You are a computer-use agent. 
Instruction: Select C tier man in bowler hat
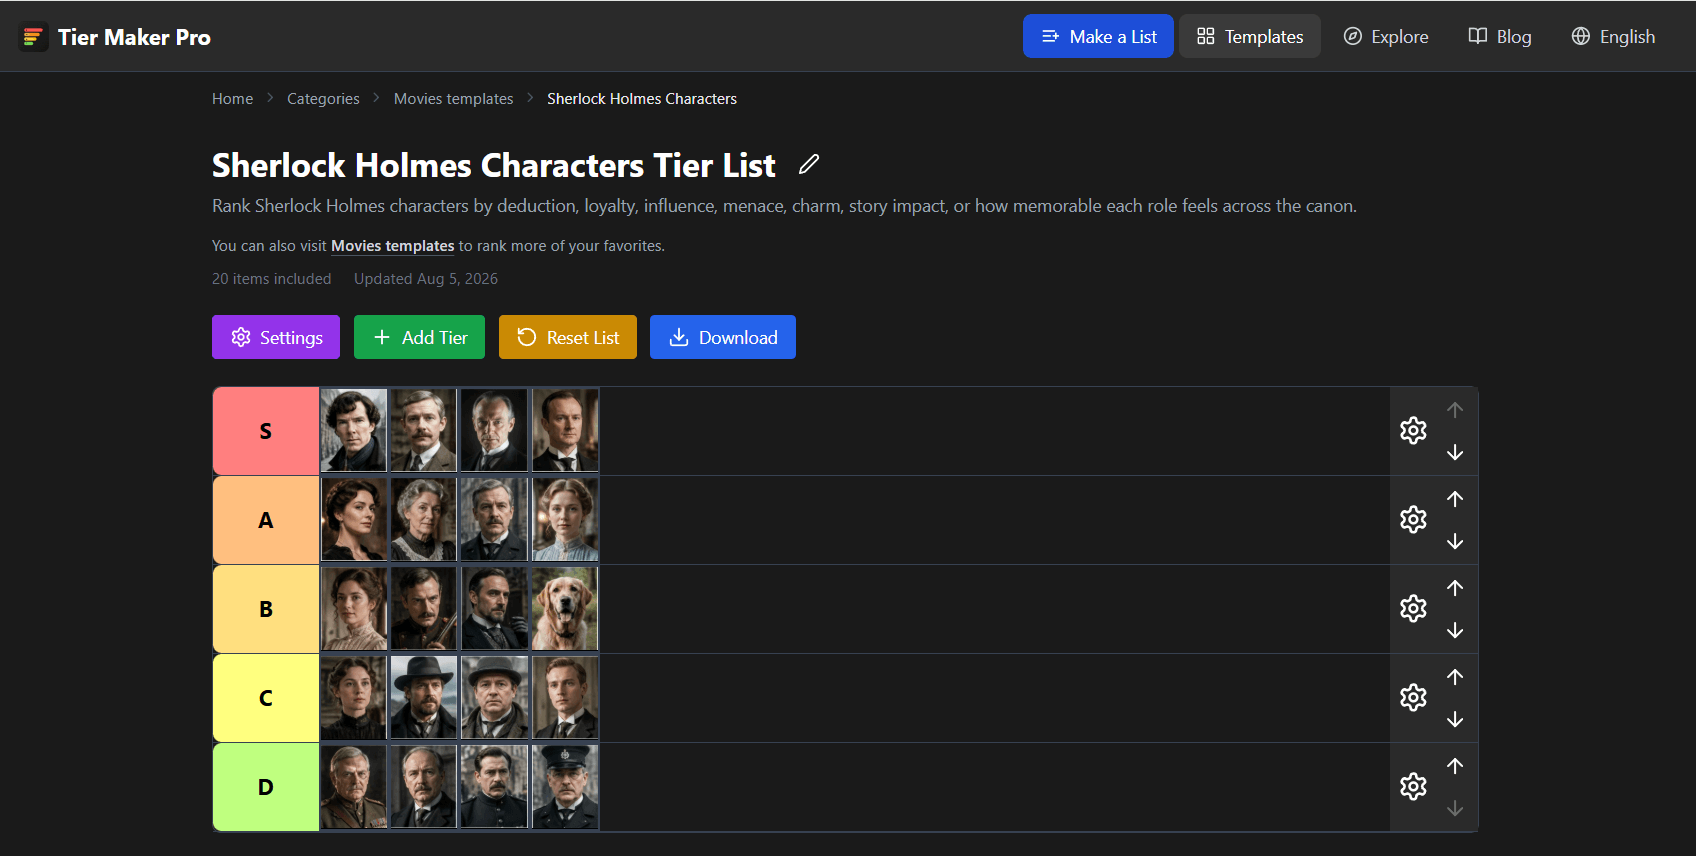[495, 697]
